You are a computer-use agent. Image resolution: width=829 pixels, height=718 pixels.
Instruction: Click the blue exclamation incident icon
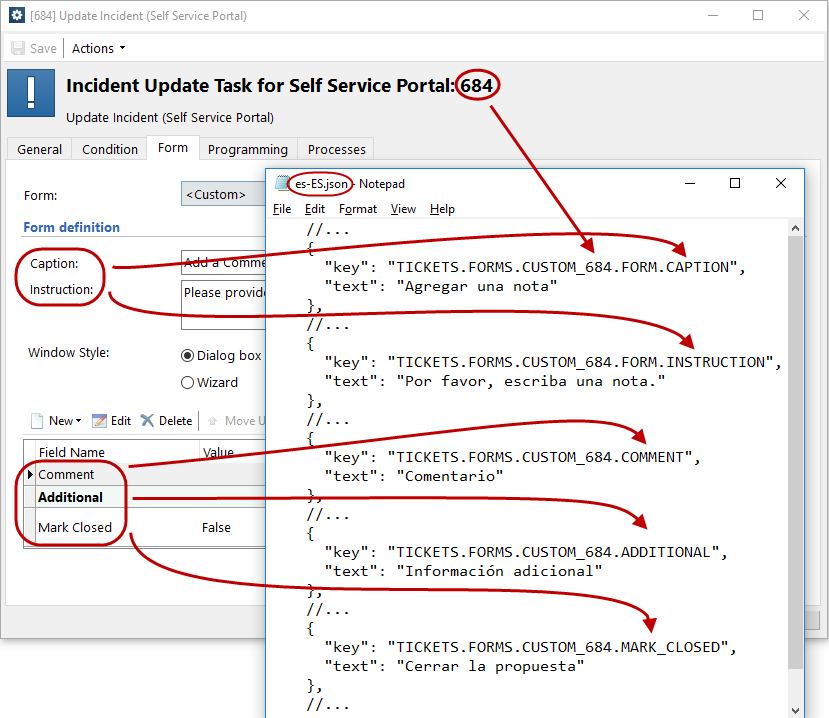[31, 93]
